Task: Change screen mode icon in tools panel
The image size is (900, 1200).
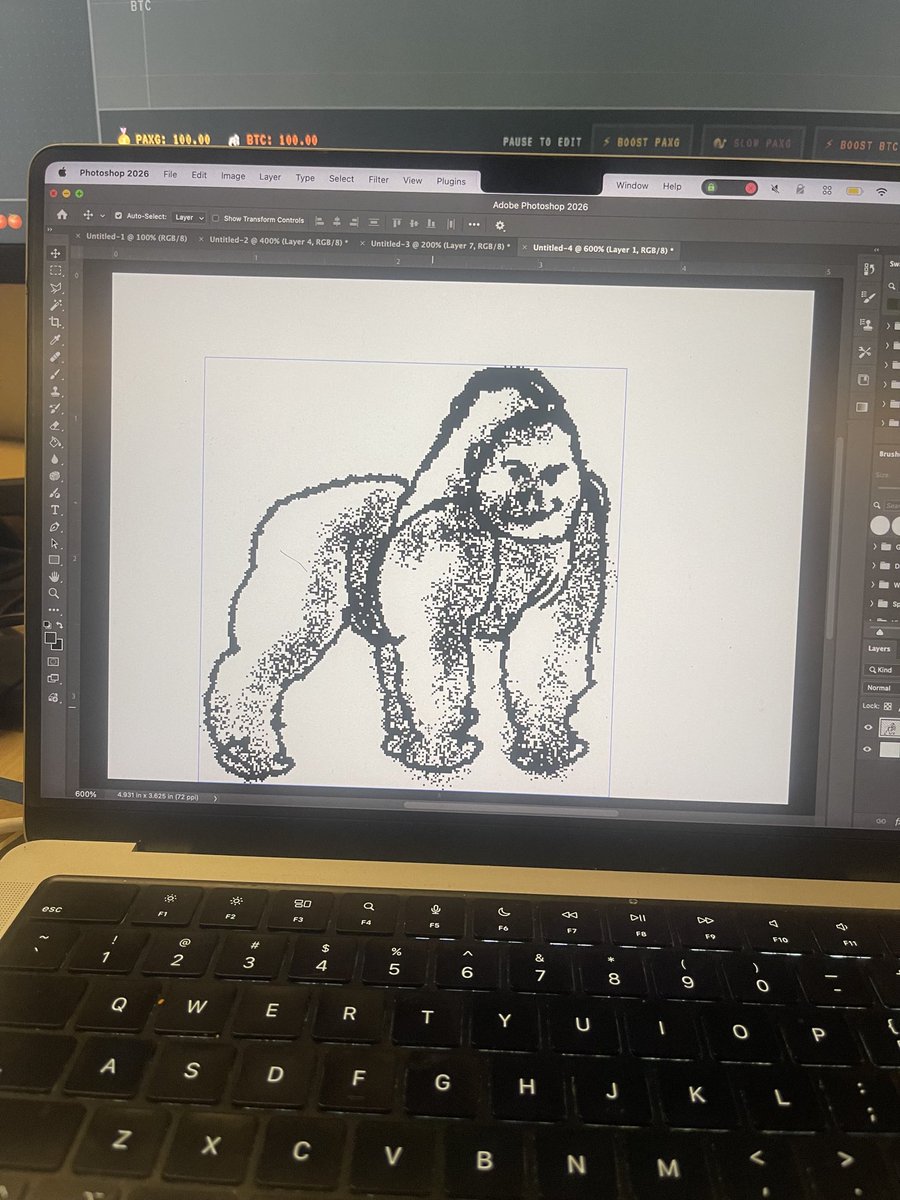Action: [x=55, y=678]
